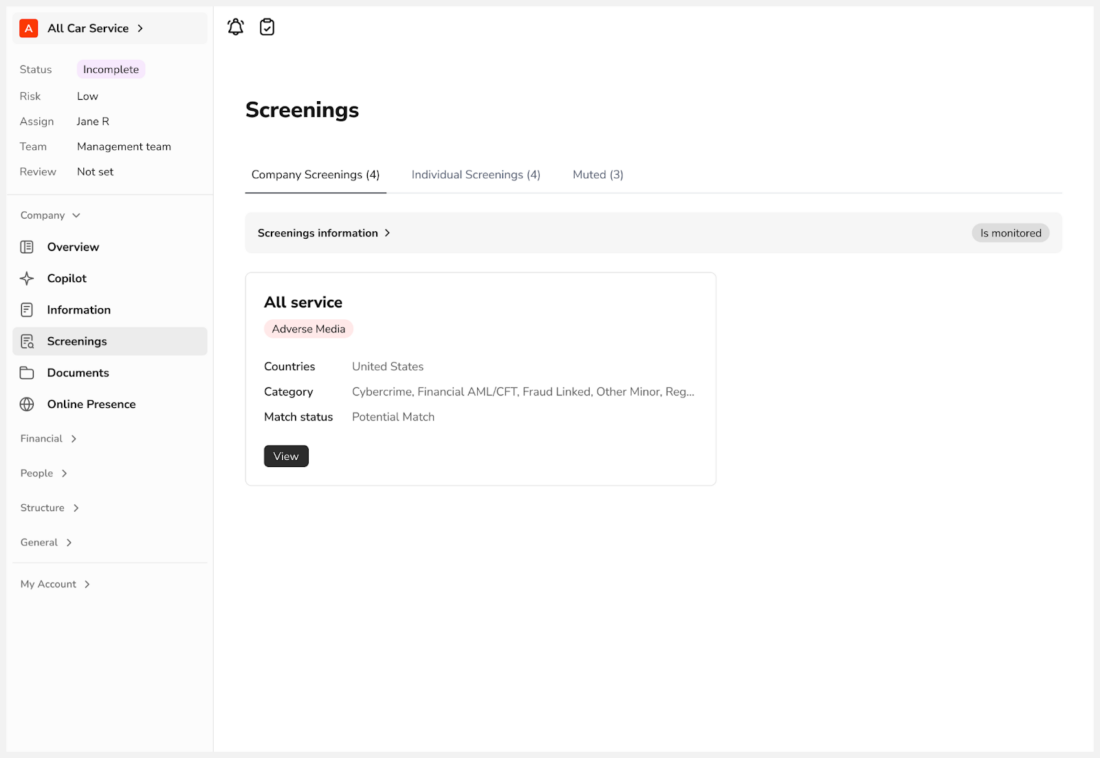
Task: Switch to Individual Screenings tab
Action: point(476,175)
